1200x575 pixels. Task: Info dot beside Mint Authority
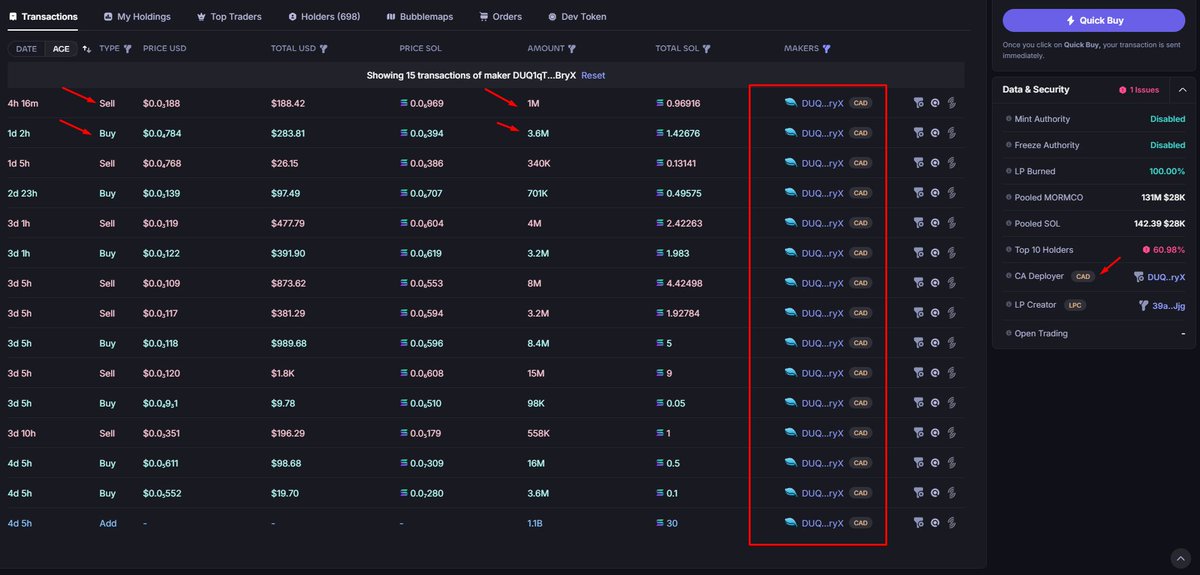coord(1008,119)
